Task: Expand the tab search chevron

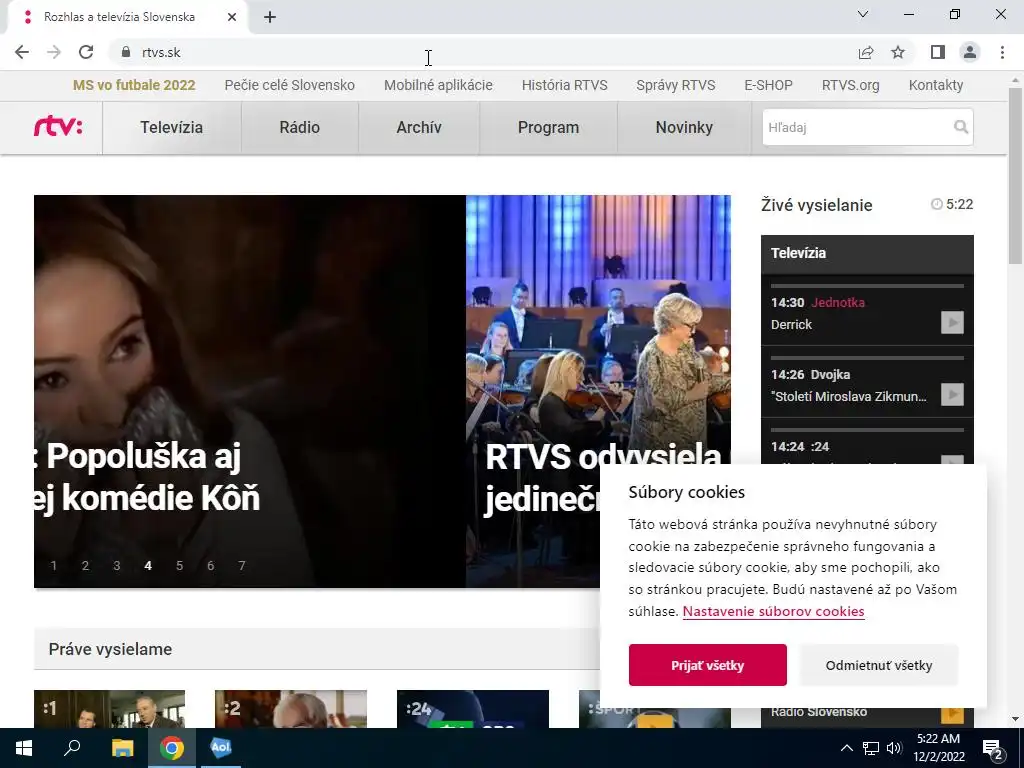Action: (x=863, y=14)
